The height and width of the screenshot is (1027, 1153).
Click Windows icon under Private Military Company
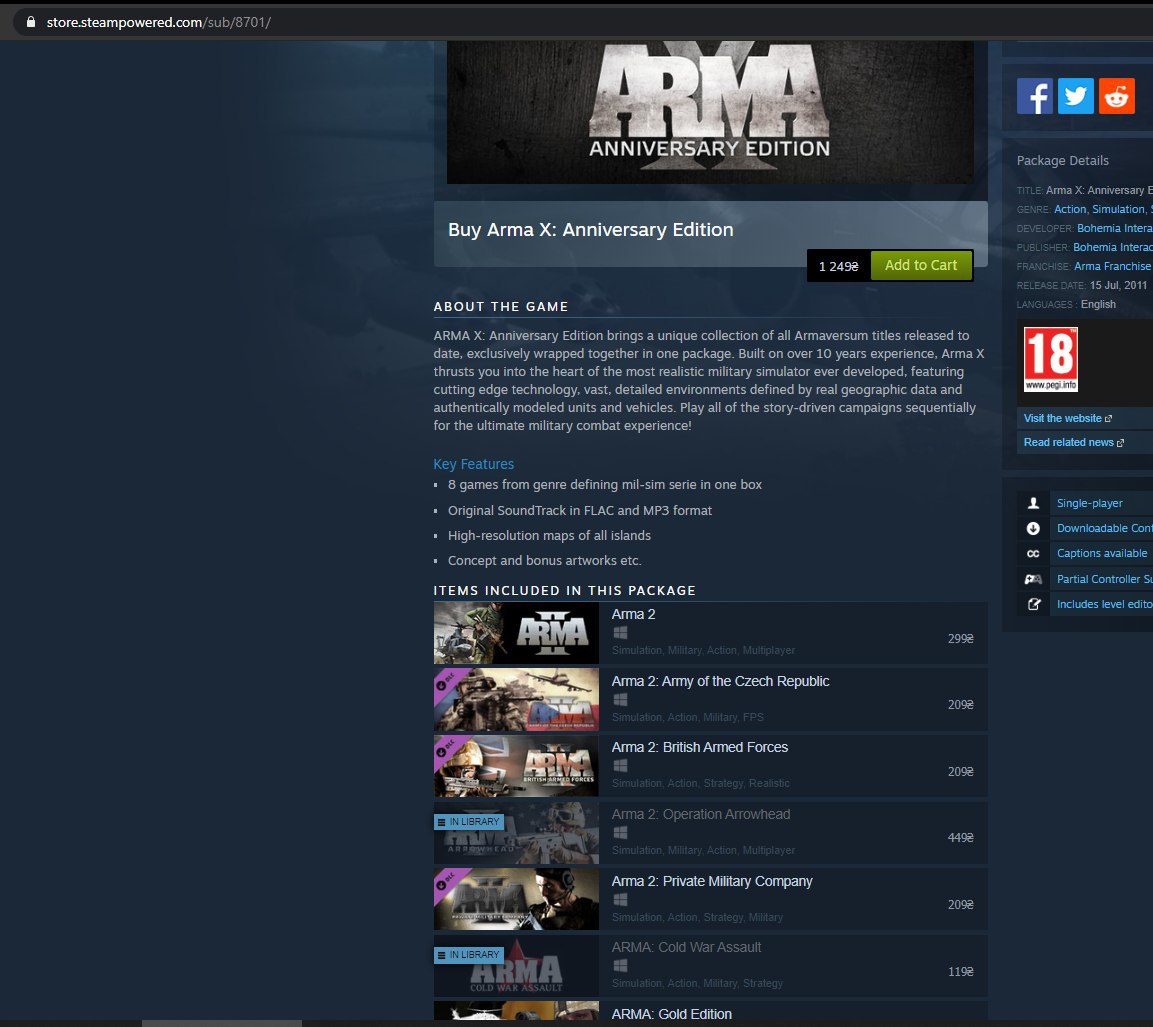(x=620, y=900)
